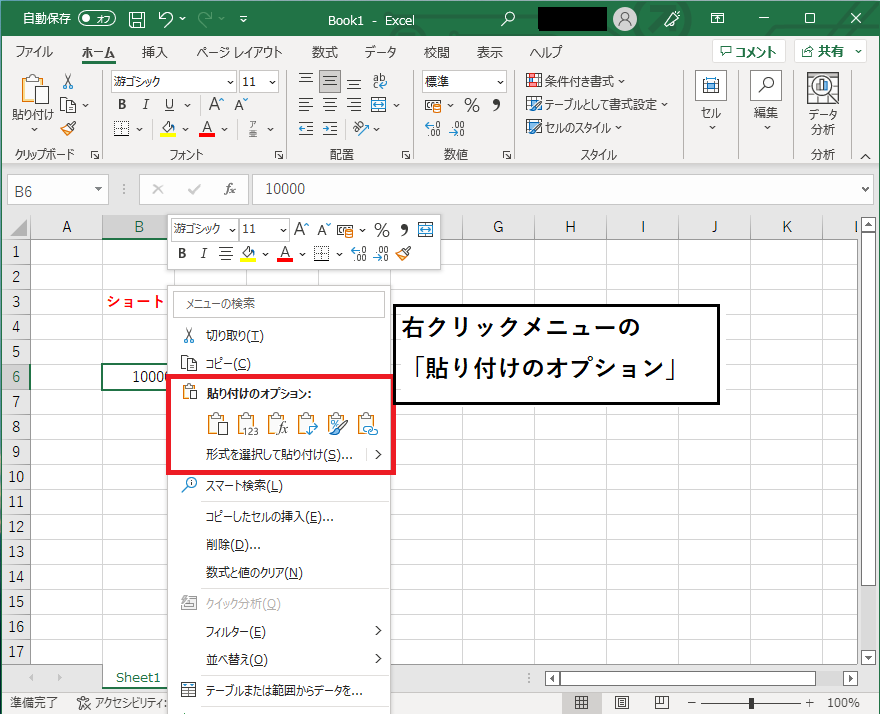
Task: Paste Formatting option in context menu
Action: (337, 424)
